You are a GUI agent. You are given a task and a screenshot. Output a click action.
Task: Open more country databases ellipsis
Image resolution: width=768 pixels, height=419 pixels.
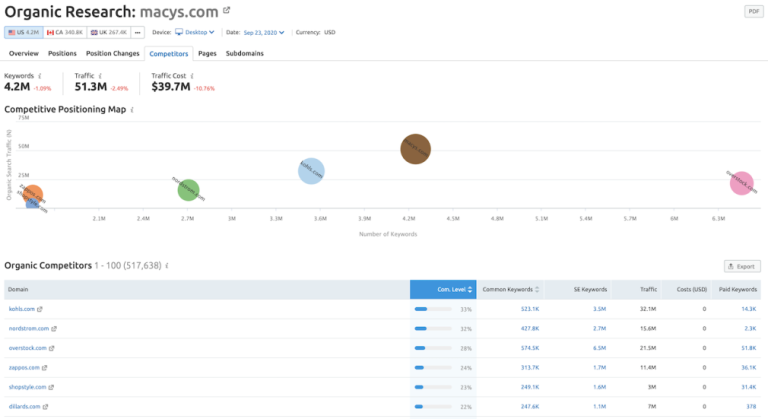pos(138,32)
